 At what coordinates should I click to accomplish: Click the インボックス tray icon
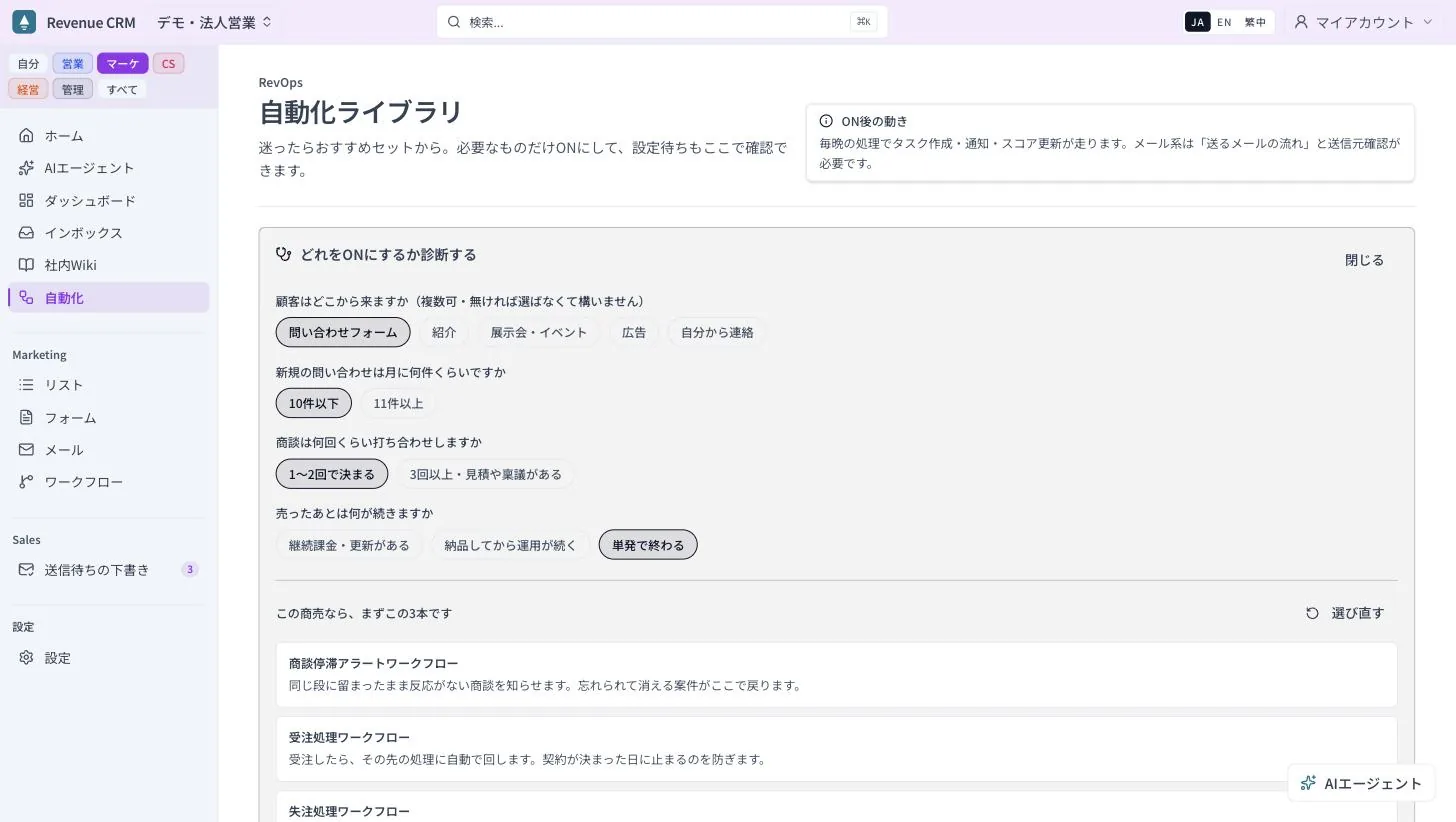pos(26,232)
